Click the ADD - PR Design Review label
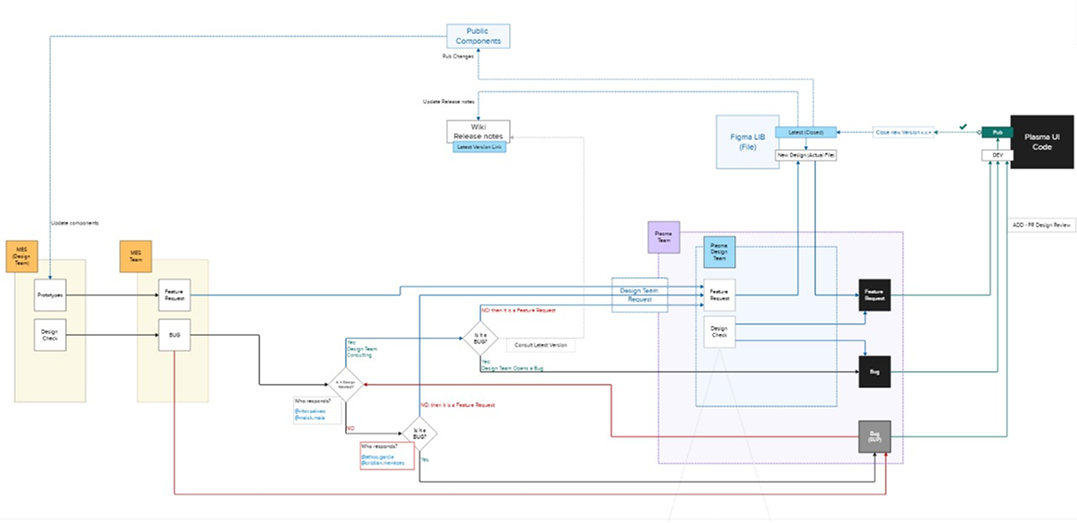1077x523 pixels. (x=1043, y=226)
